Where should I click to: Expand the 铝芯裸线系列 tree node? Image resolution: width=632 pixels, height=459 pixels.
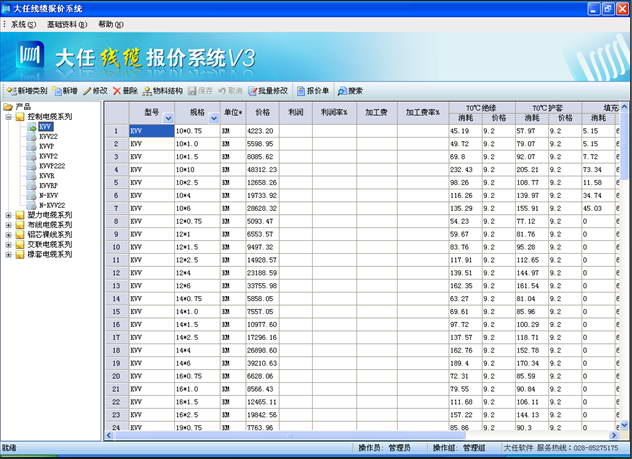tap(8, 235)
